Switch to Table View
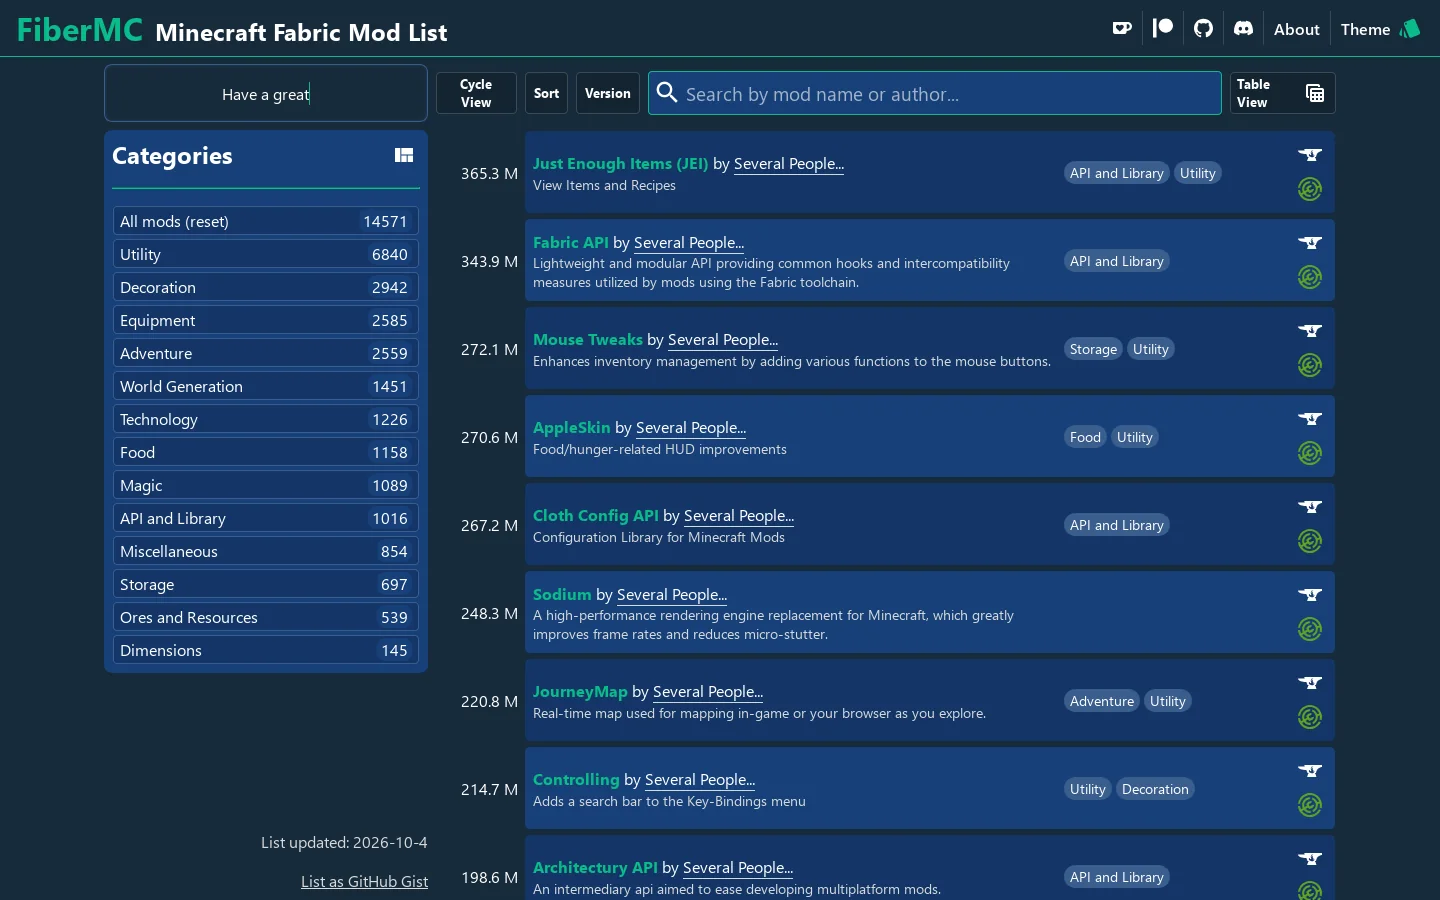Viewport: 1440px width, 900px height. tap(1282, 93)
